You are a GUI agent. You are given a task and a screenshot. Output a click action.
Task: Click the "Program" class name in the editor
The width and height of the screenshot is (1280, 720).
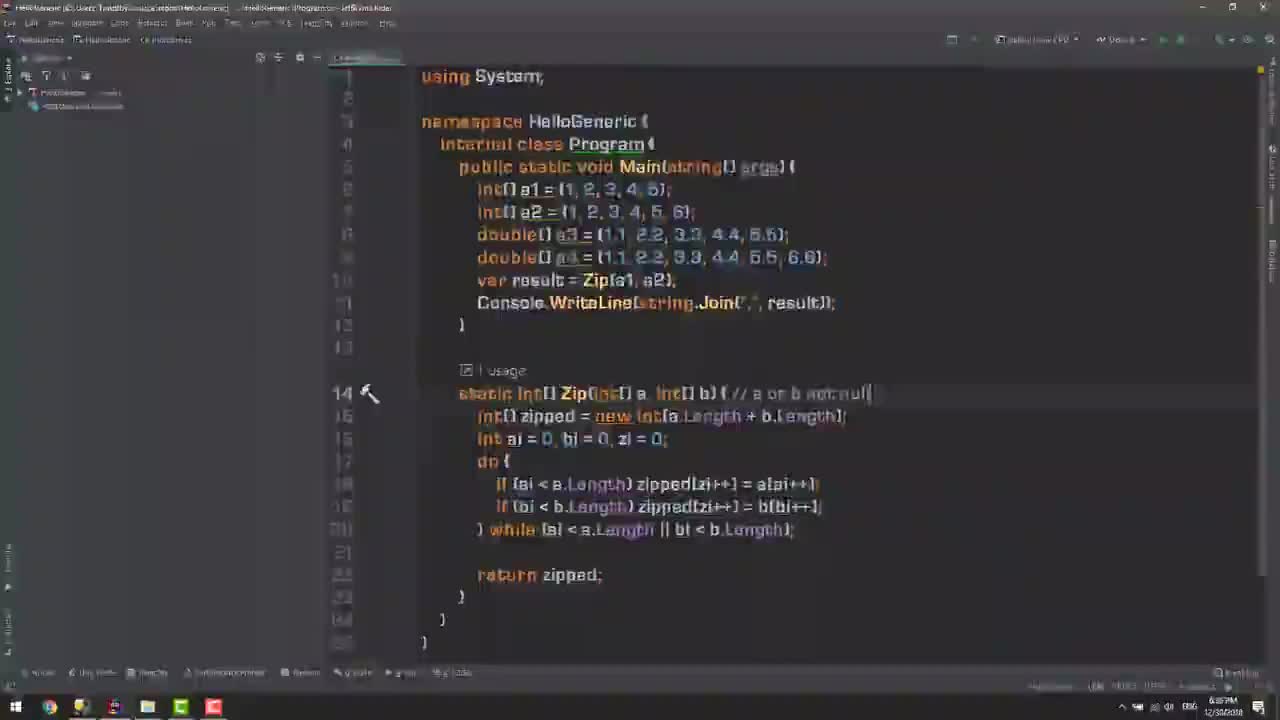[606, 145]
